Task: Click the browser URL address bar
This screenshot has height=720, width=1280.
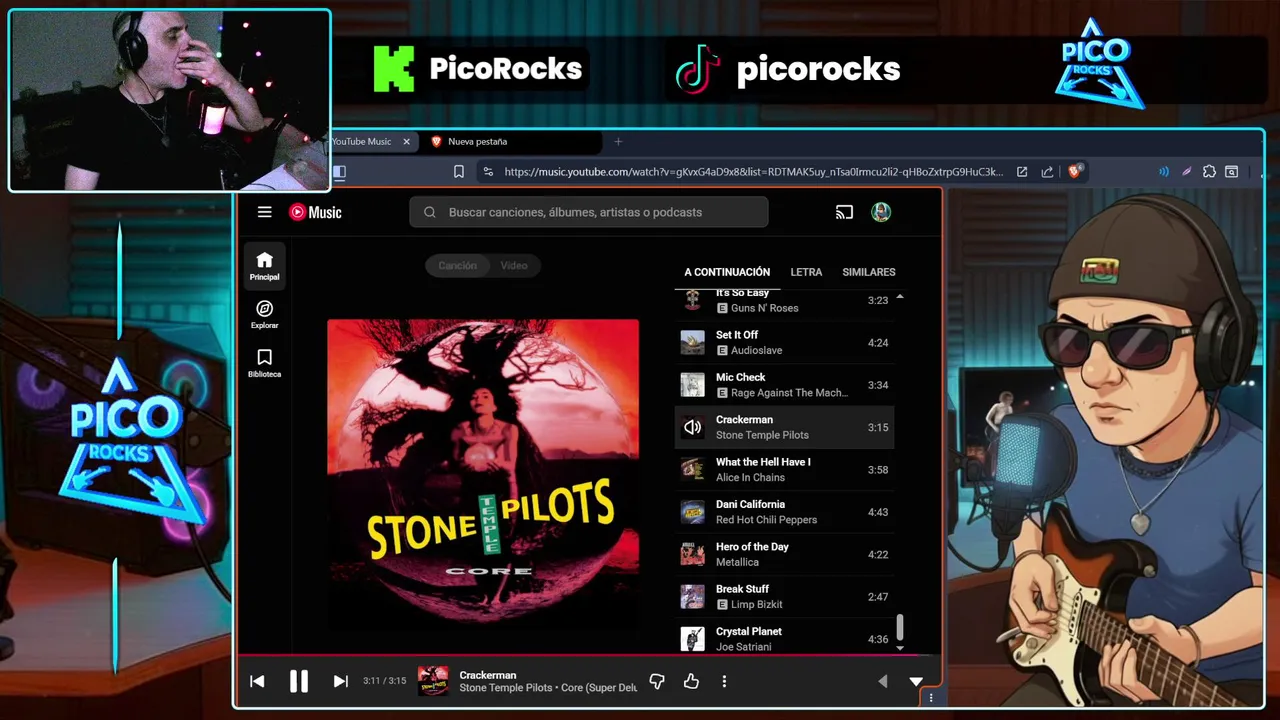Action: pos(752,172)
